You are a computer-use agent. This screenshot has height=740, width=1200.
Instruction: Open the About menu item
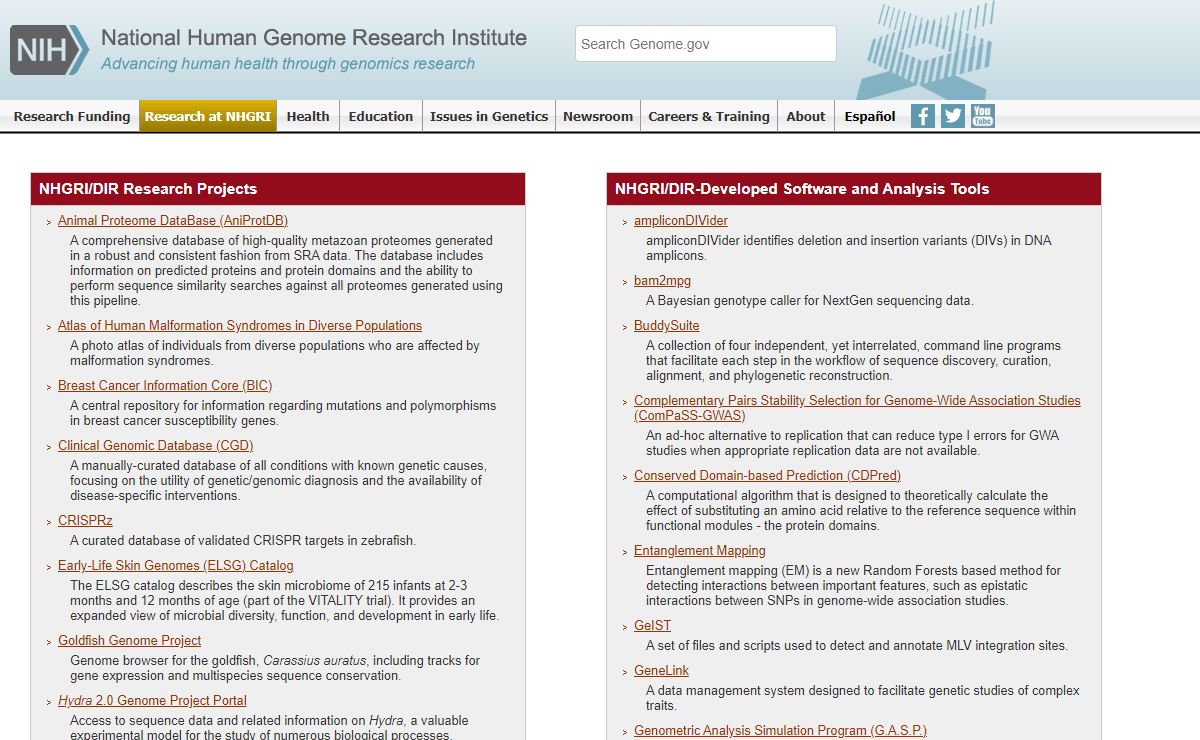(806, 116)
